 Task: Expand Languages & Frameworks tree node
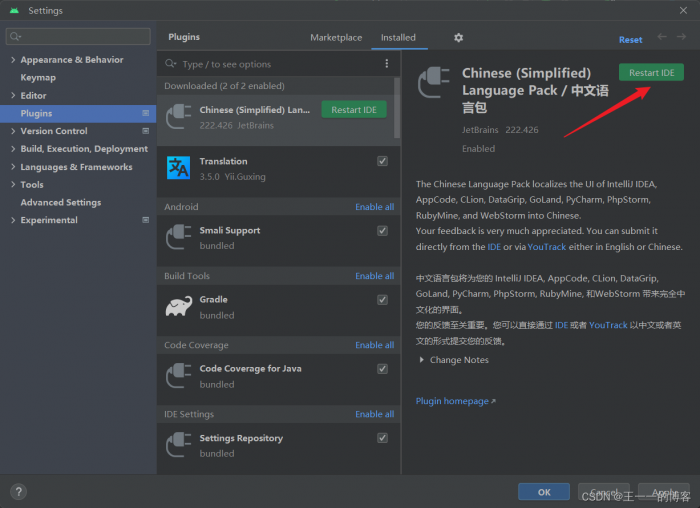point(13,167)
